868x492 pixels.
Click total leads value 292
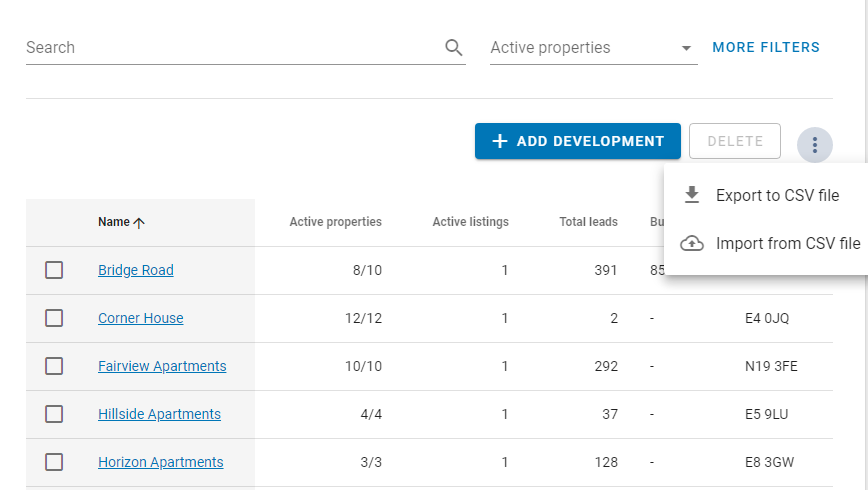click(x=606, y=366)
